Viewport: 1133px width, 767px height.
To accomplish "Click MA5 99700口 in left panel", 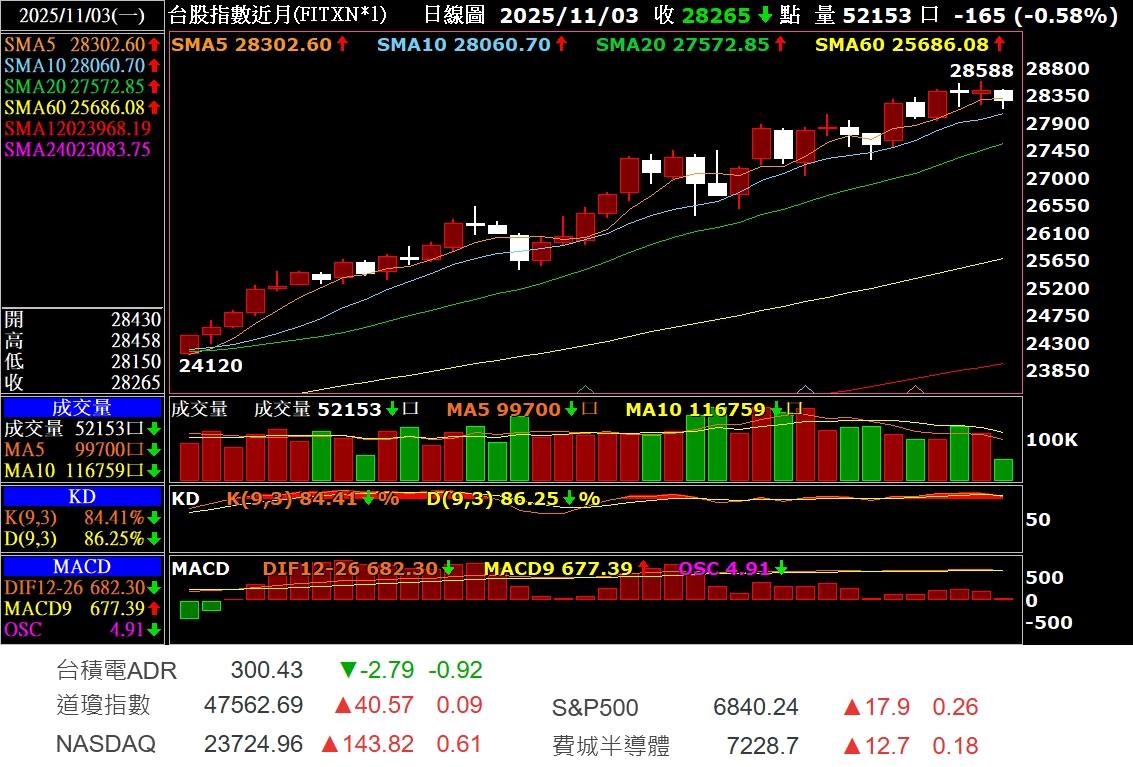I will coord(82,450).
